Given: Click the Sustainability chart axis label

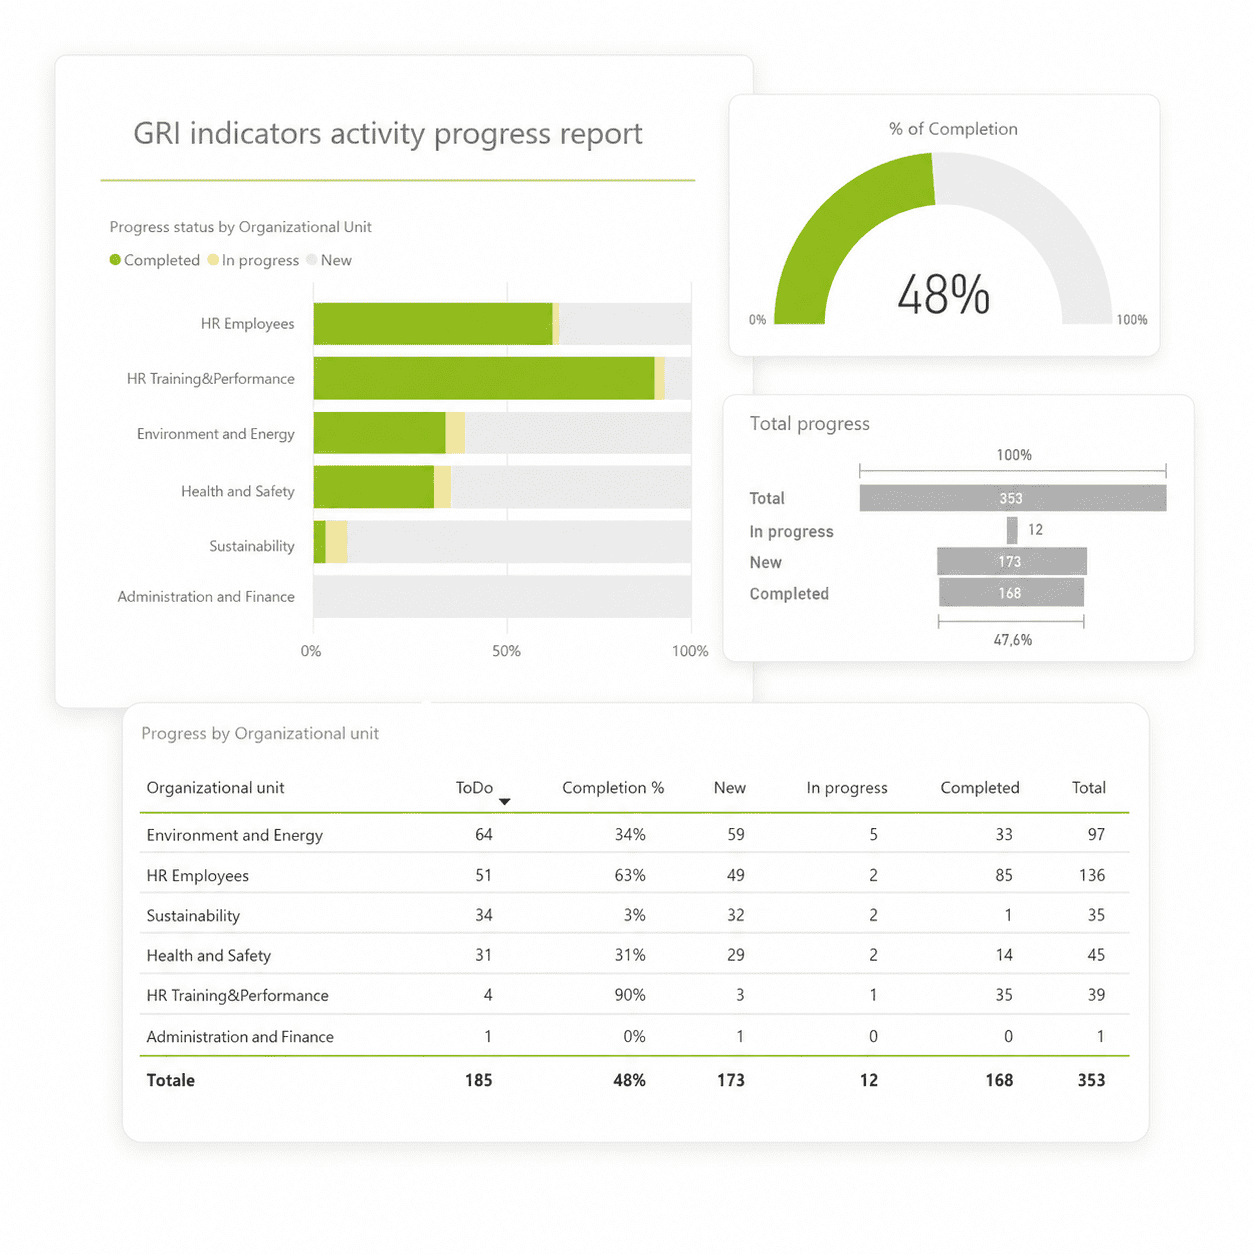Looking at the screenshot, I should coord(252,546).
